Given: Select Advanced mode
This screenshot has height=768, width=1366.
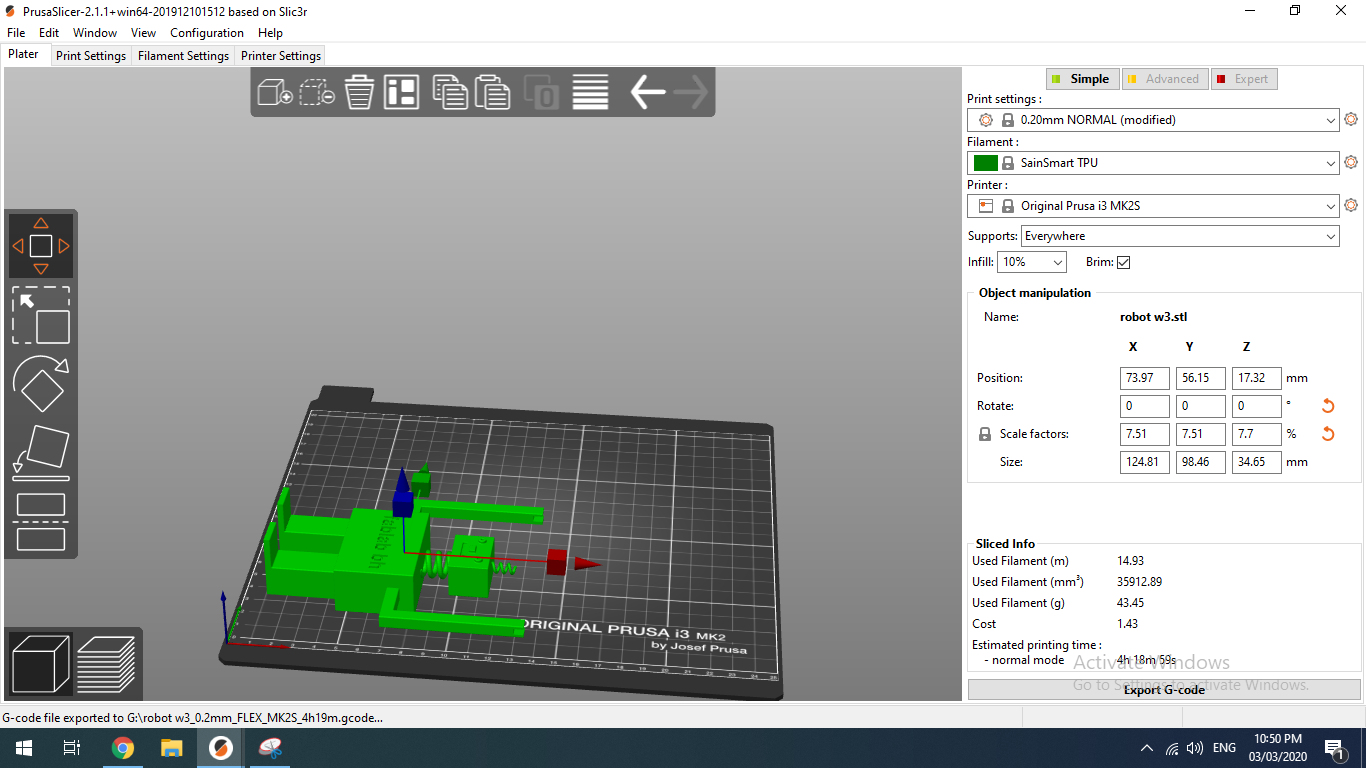Looking at the screenshot, I should point(1164,79).
